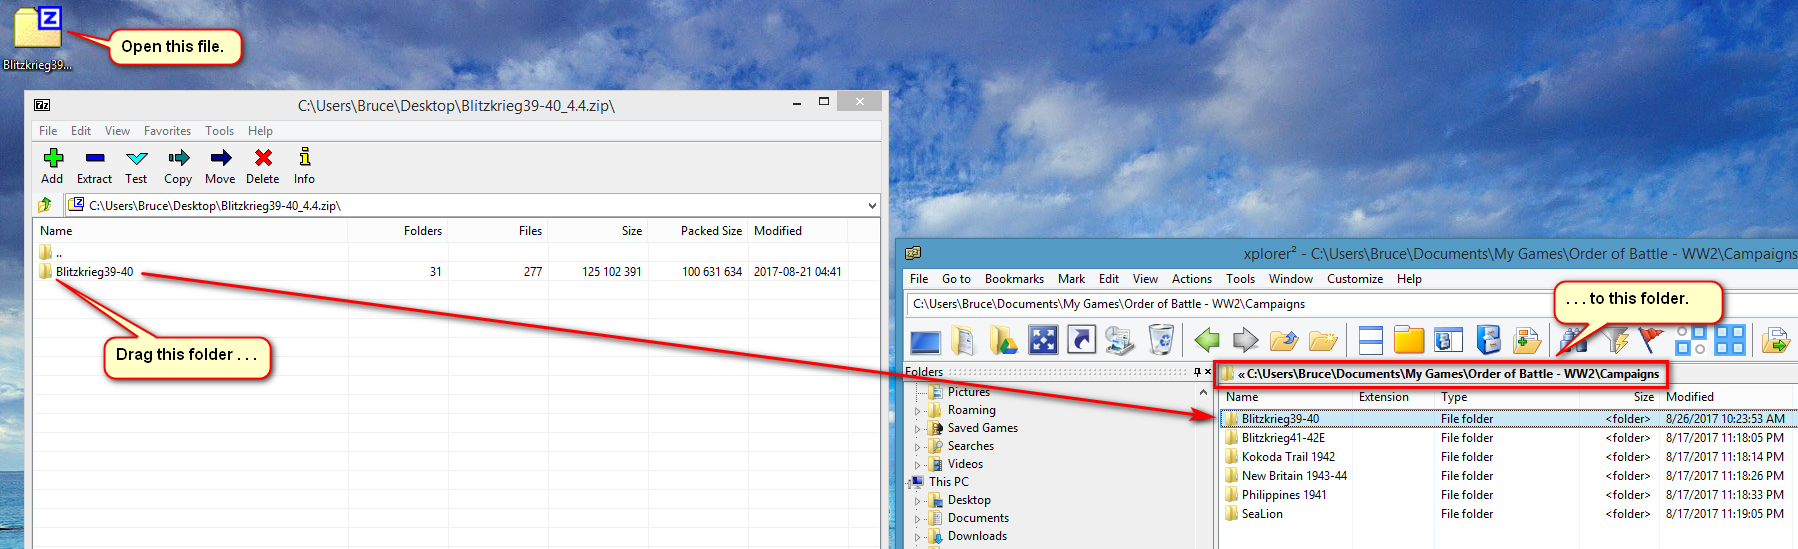Click the Add button in 7-Zip toolbar
The image size is (1798, 549).
pyautogui.click(x=53, y=166)
